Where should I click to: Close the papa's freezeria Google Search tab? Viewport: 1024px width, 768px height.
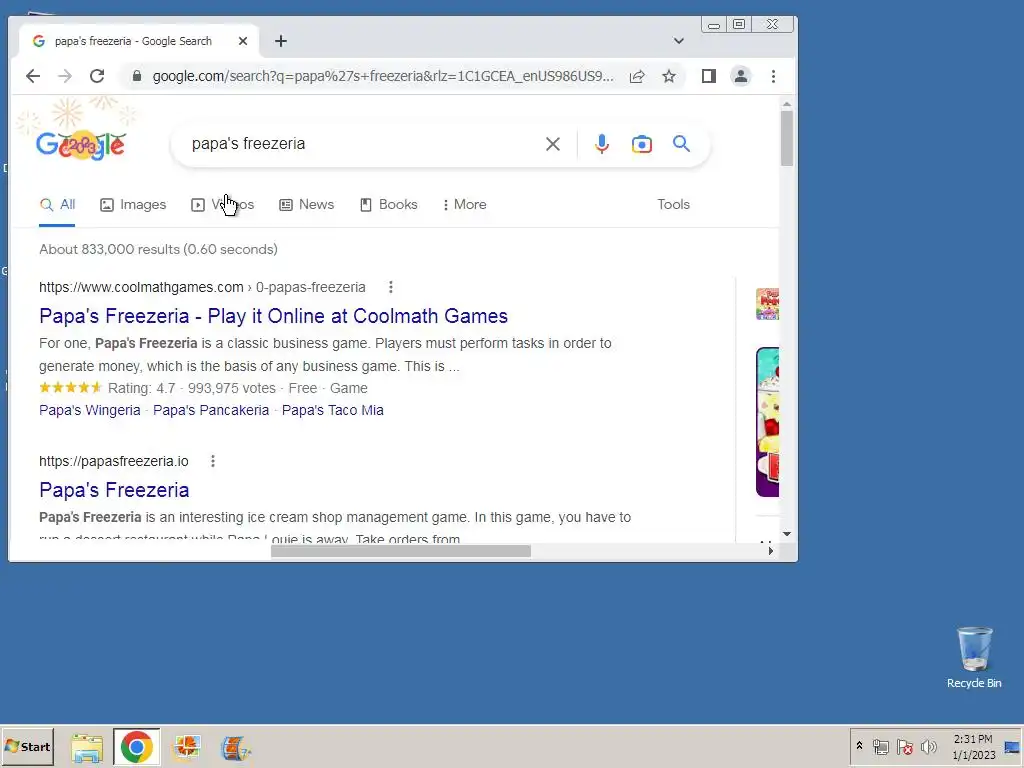pos(243,41)
